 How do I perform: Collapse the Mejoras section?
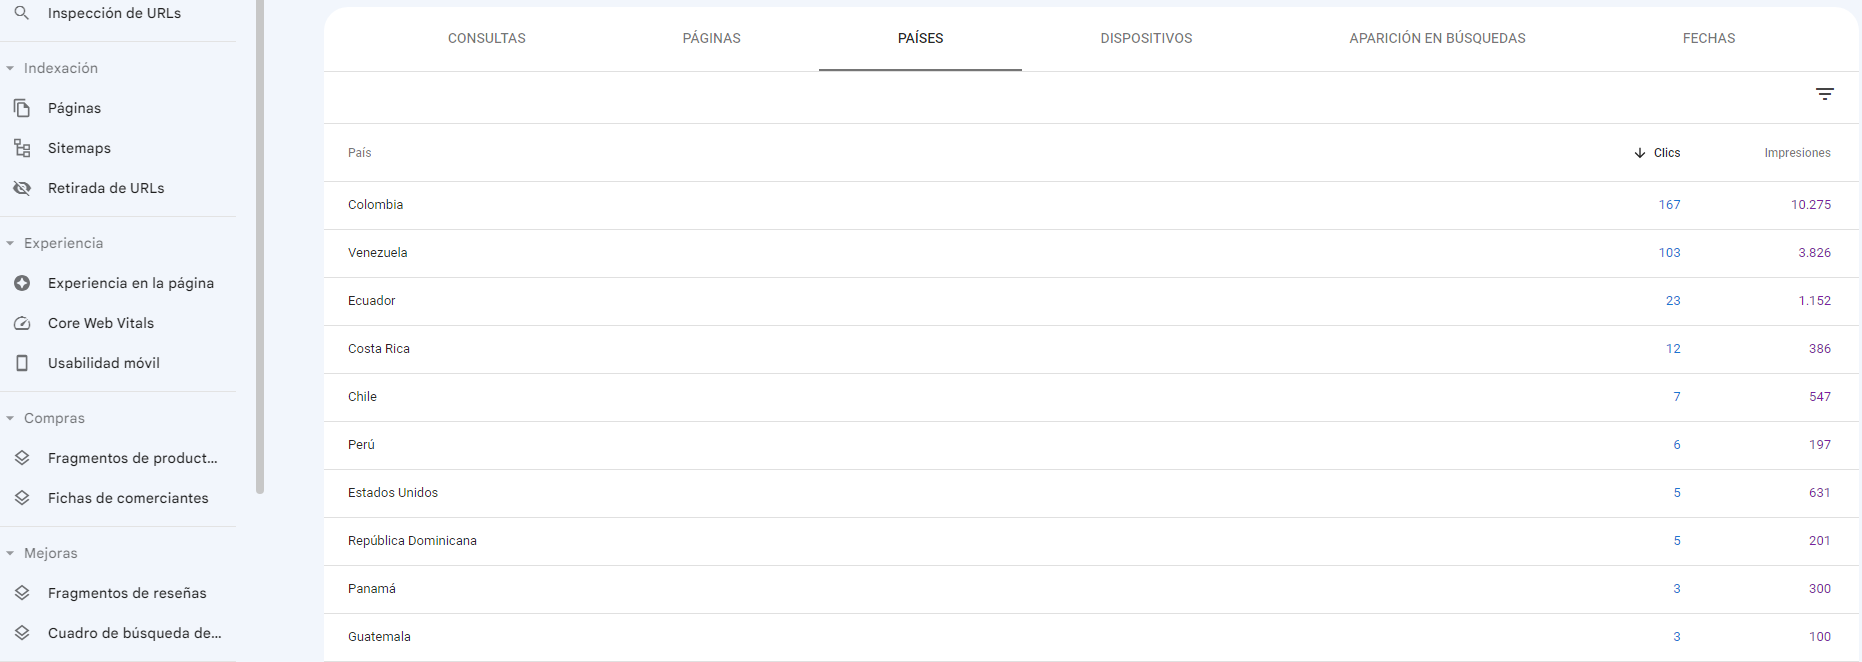tap(10, 553)
